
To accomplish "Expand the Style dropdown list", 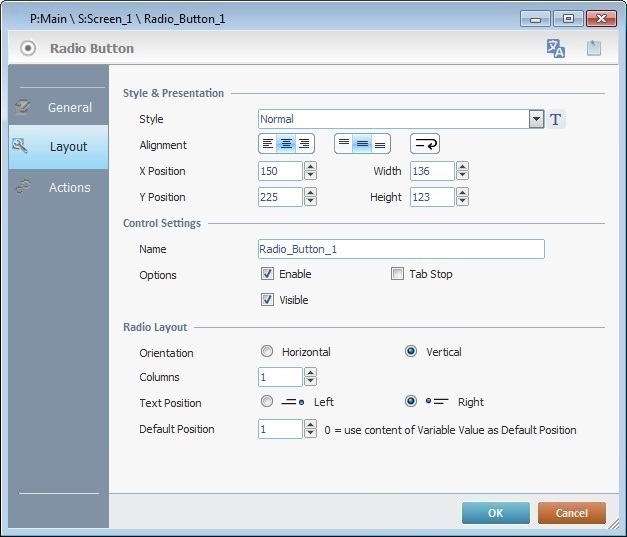I will tap(537, 120).
